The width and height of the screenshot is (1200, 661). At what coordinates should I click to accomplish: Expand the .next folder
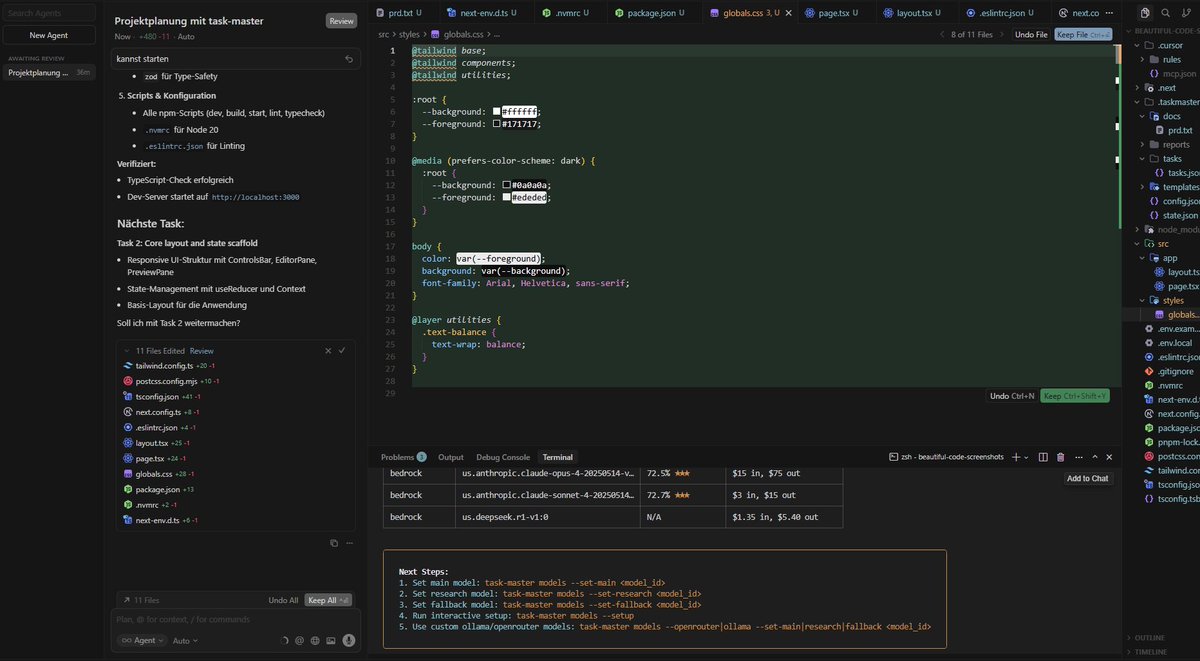click(1136, 88)
